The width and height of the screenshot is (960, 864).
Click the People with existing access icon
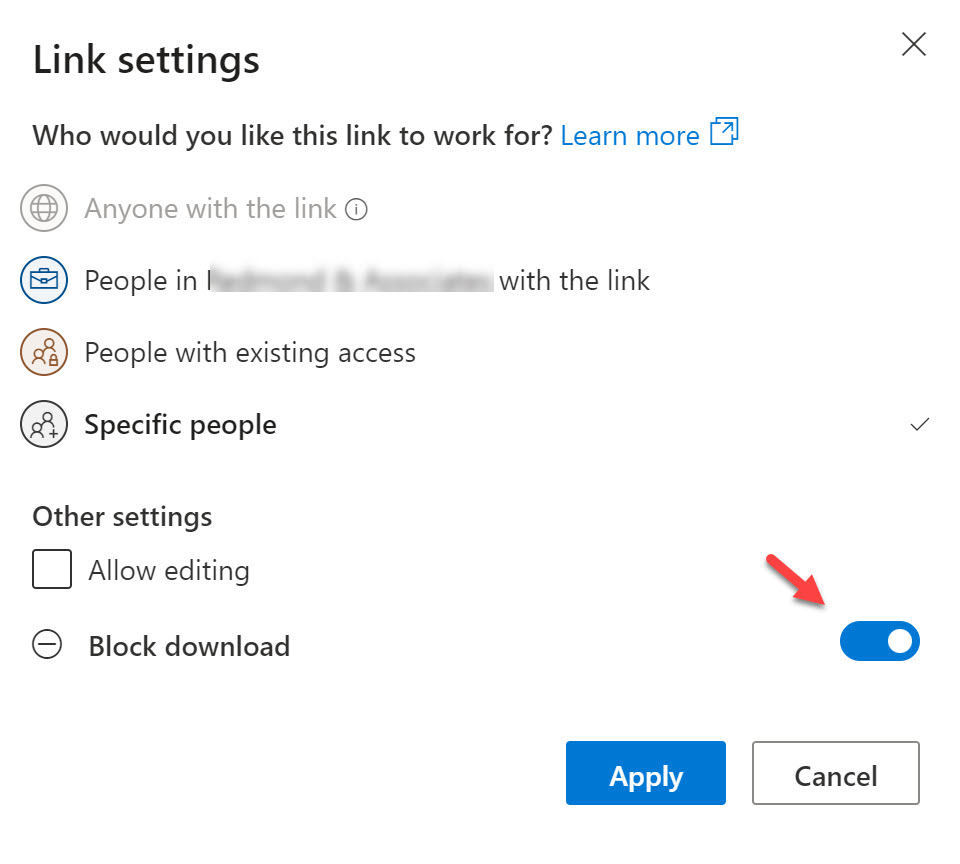pos(44,353)
